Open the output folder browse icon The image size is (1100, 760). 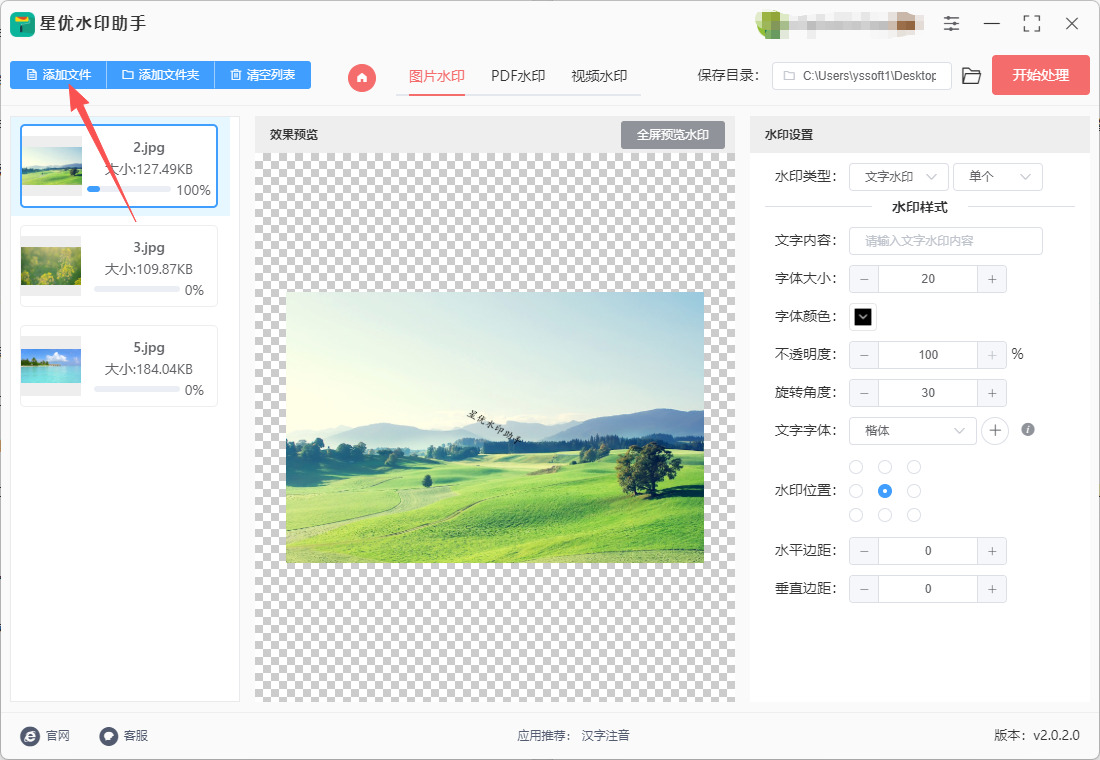point(971,76)
